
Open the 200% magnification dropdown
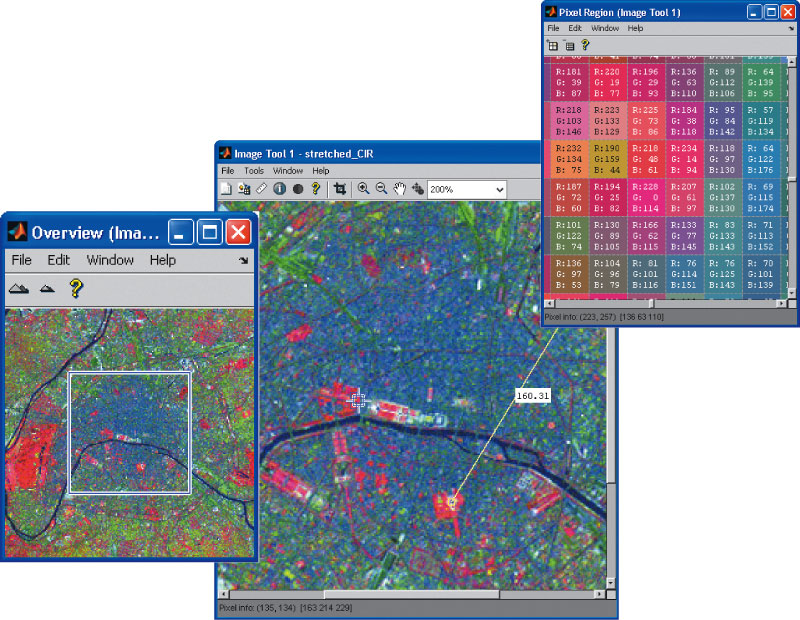tap(467, 189)
